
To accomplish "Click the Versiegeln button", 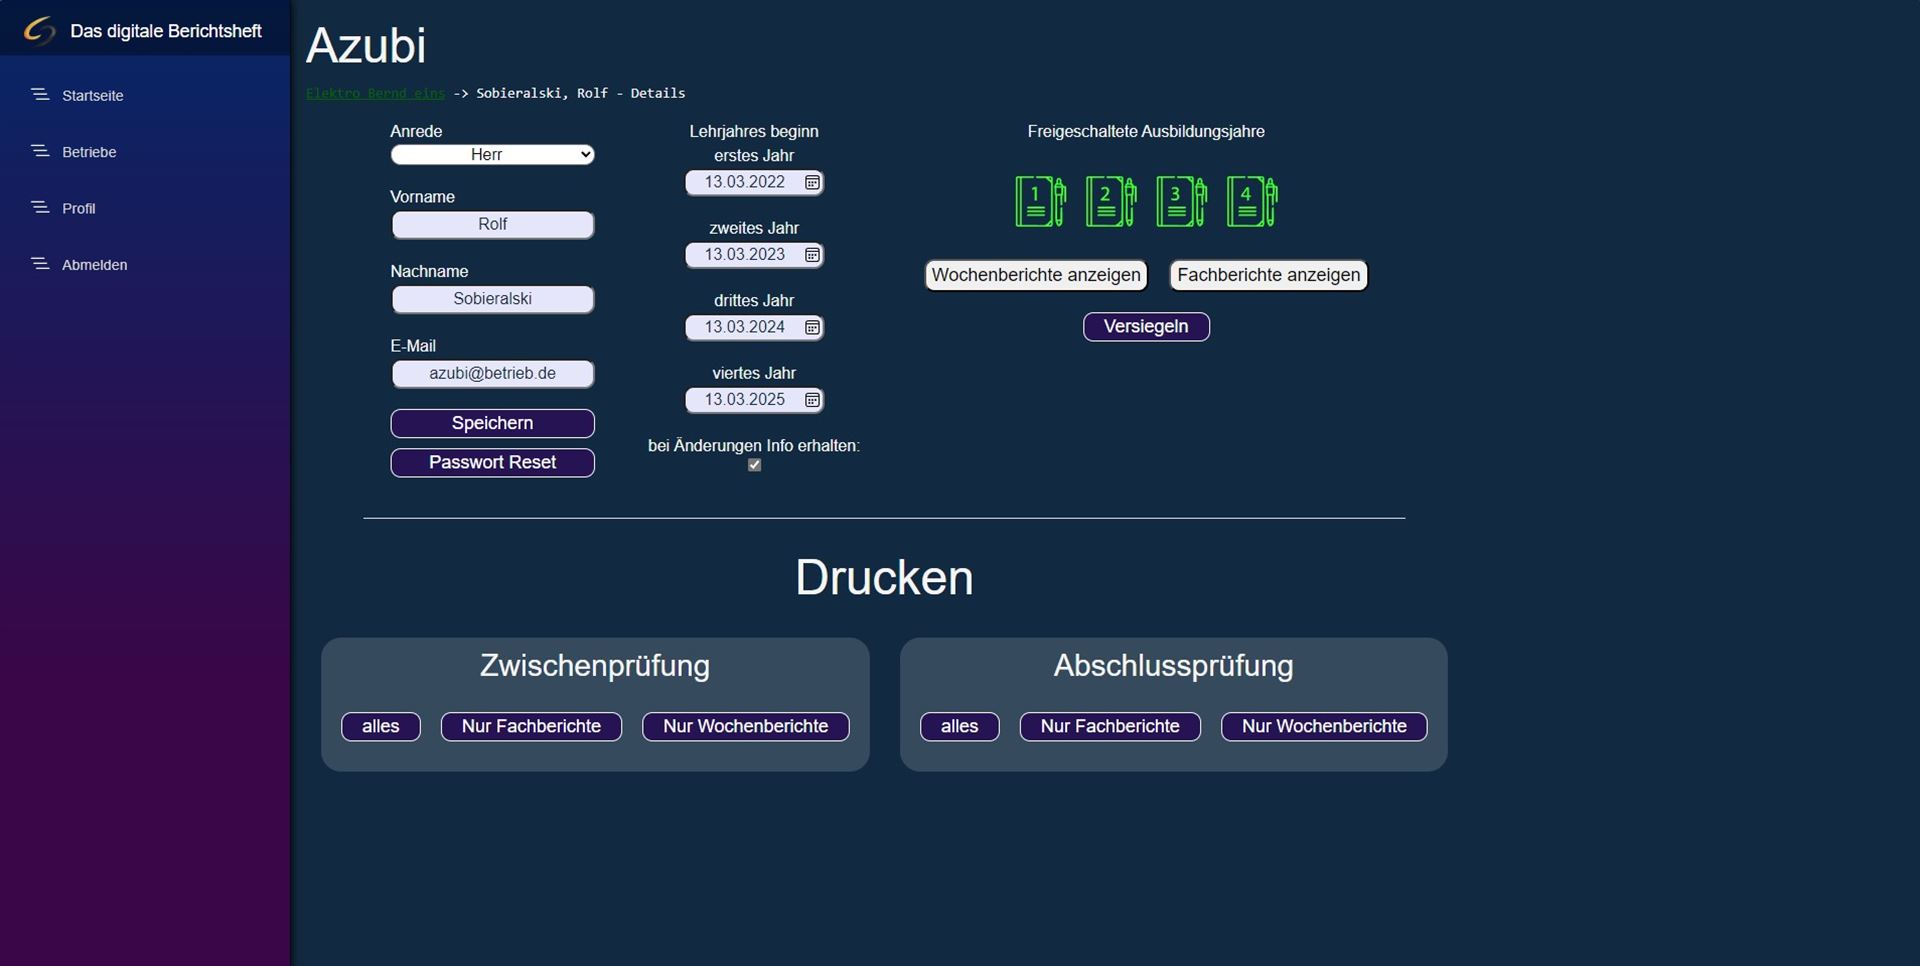I will click(1146, 326).
